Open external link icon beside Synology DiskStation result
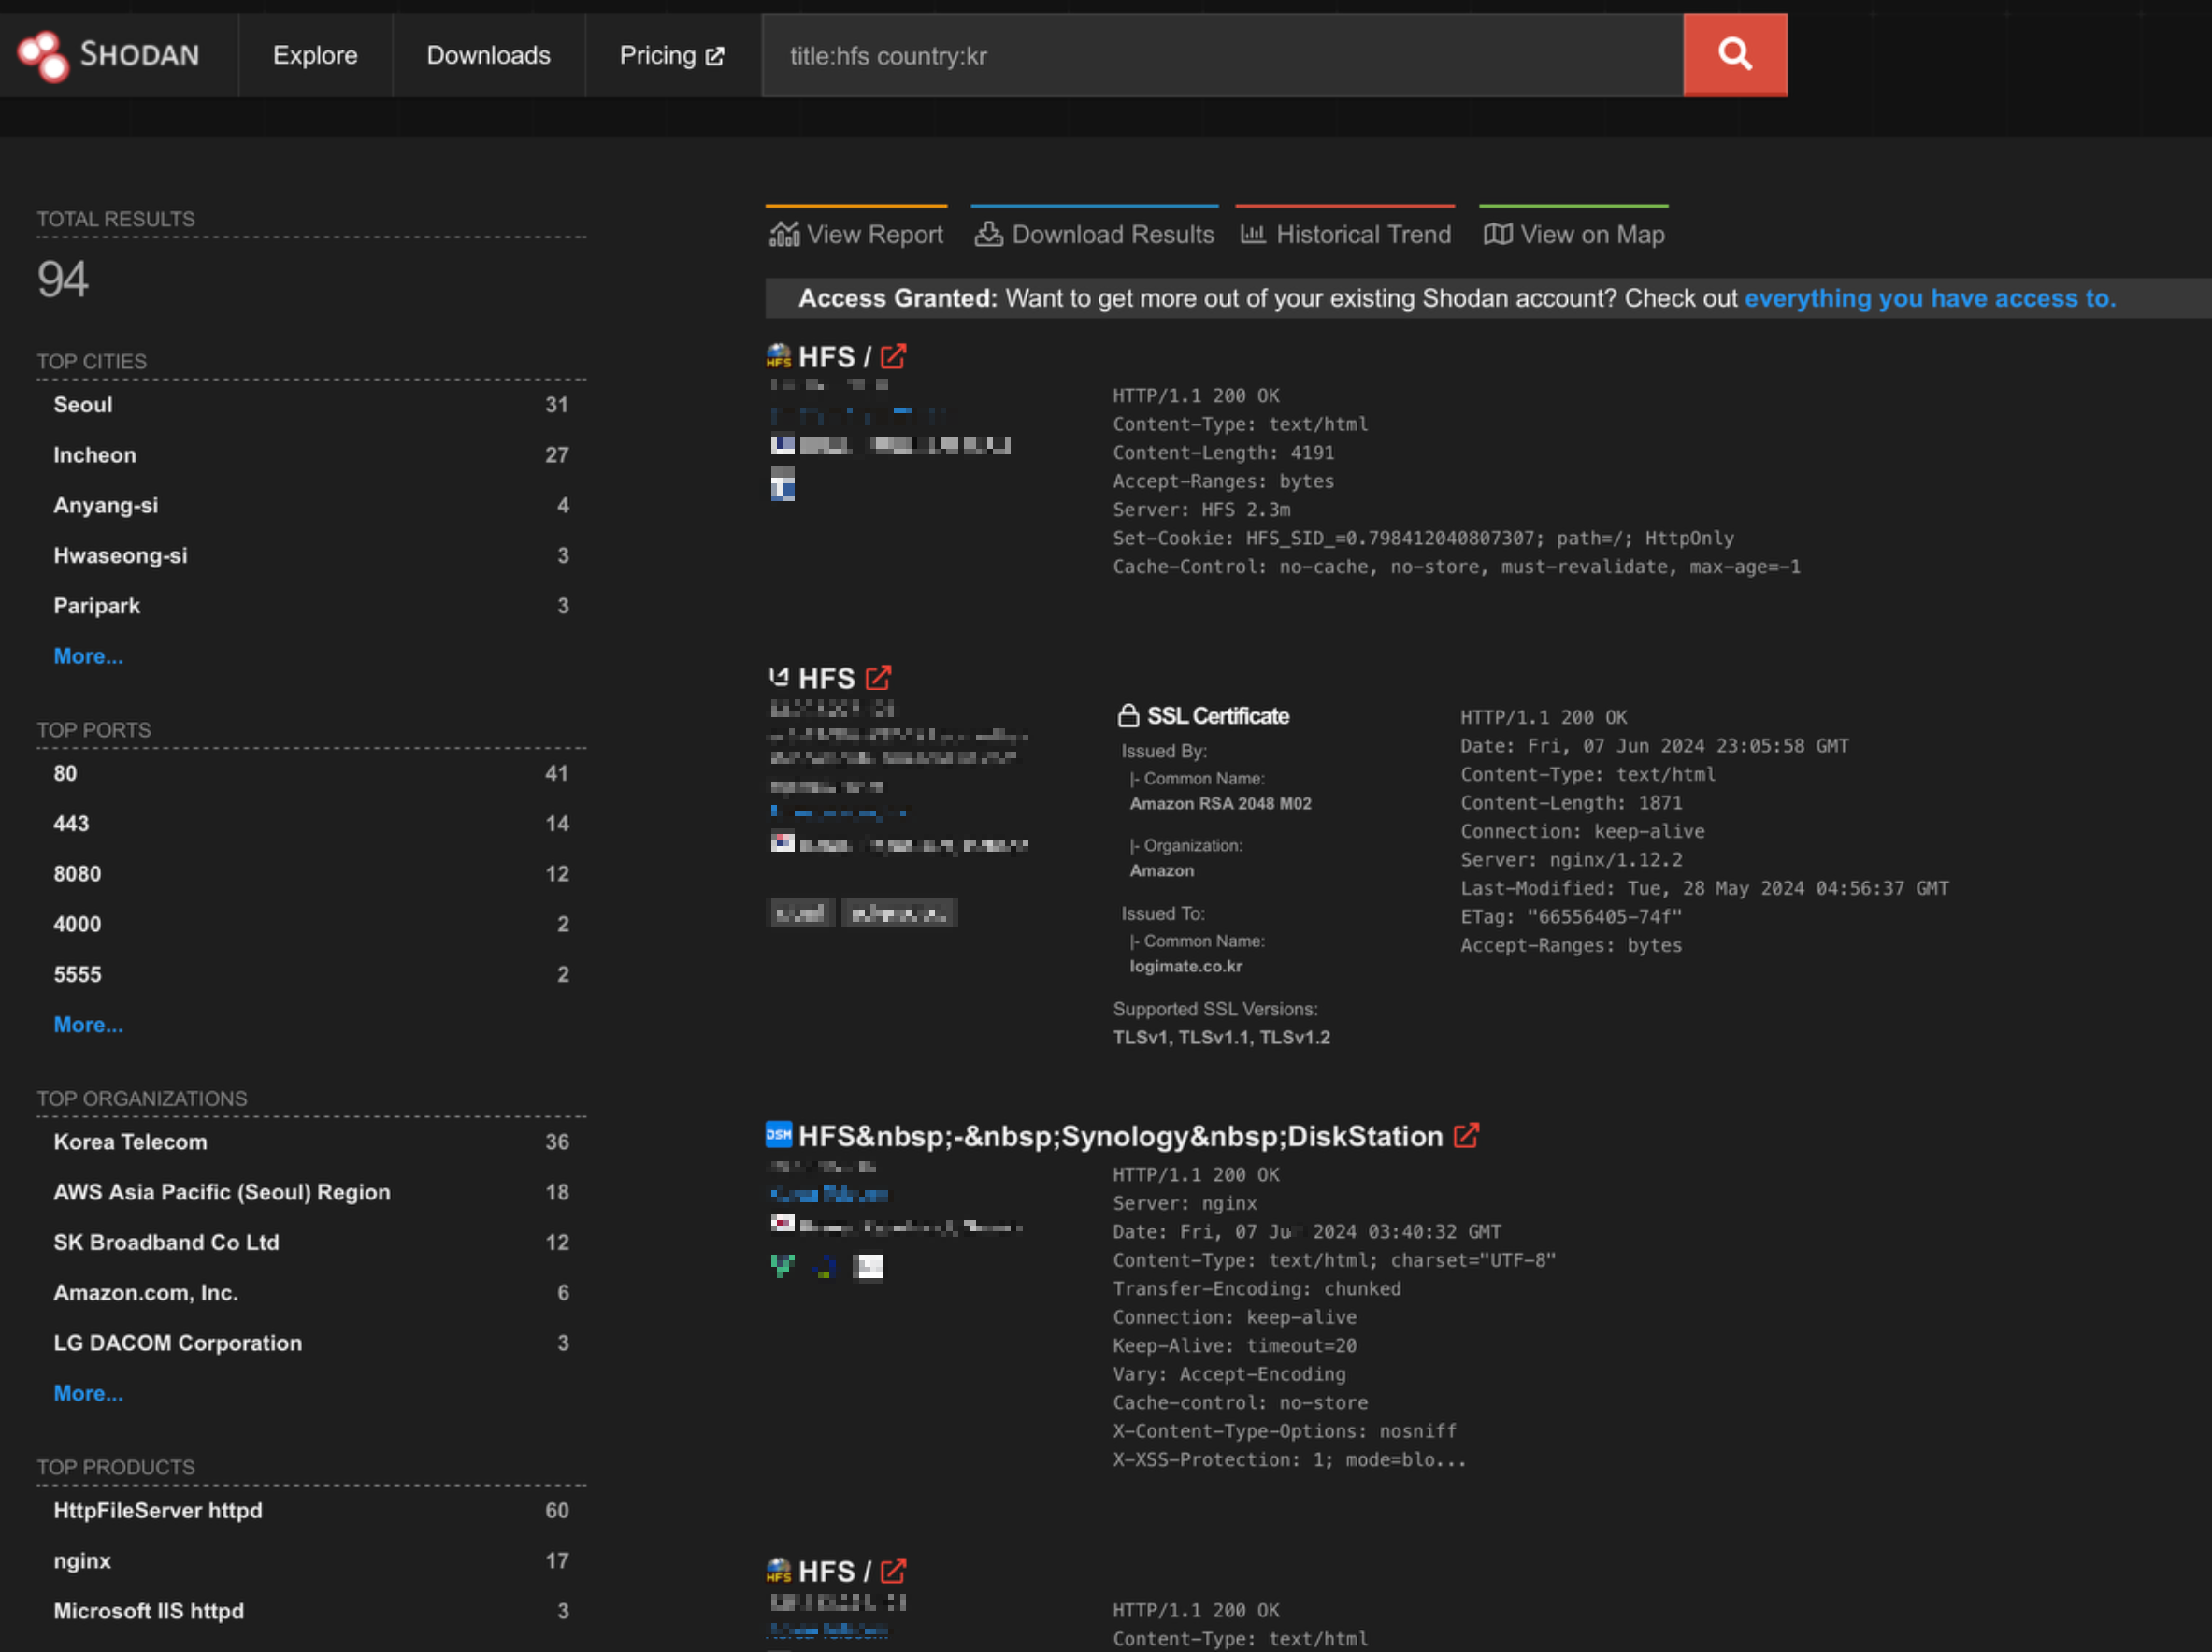 point(1466,1136)
